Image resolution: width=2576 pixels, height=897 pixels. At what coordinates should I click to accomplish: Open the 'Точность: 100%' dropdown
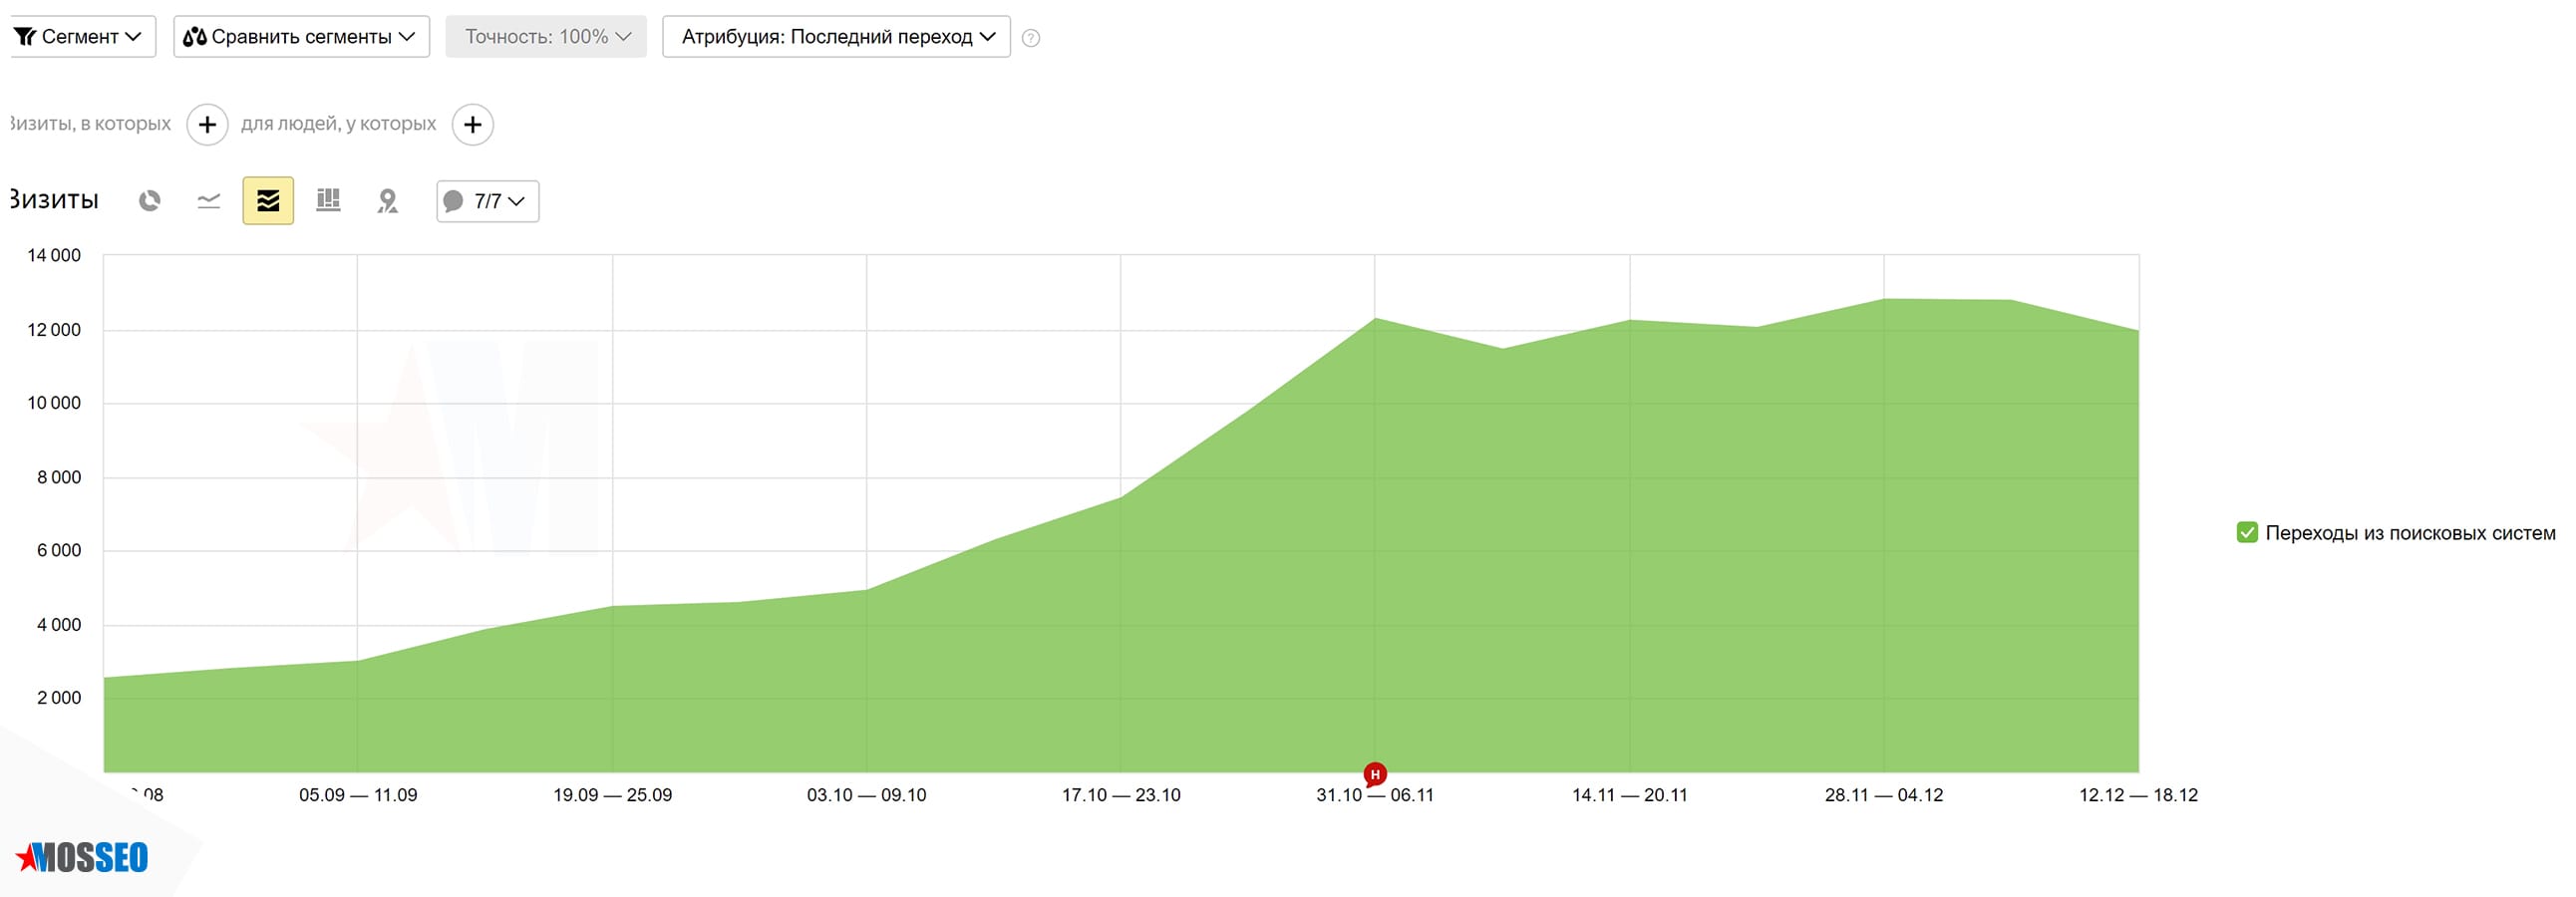(x=546, y=37)
